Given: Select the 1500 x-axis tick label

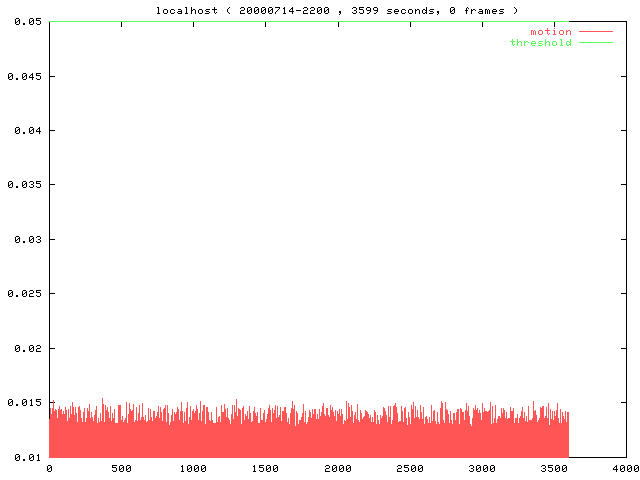Looking at the screenshot, I should pyautogui.click(x=265, y=468).
